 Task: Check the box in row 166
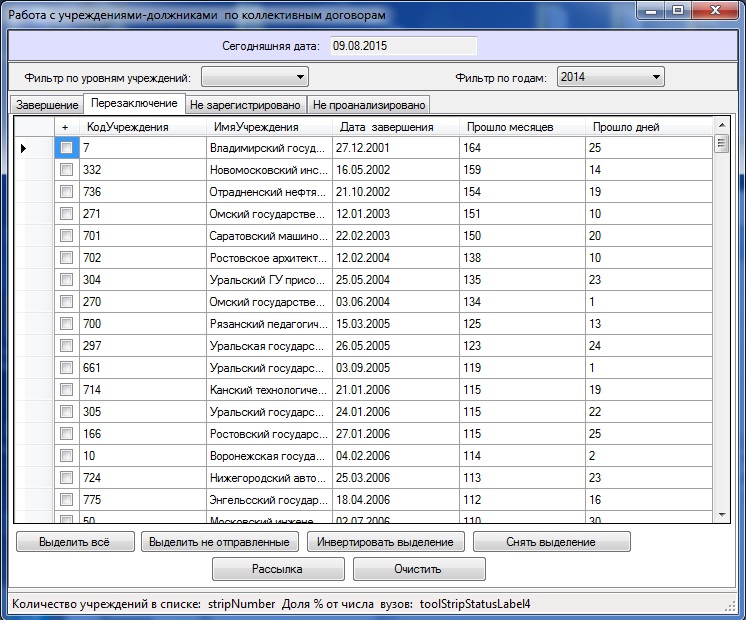[x=67, y=433]
